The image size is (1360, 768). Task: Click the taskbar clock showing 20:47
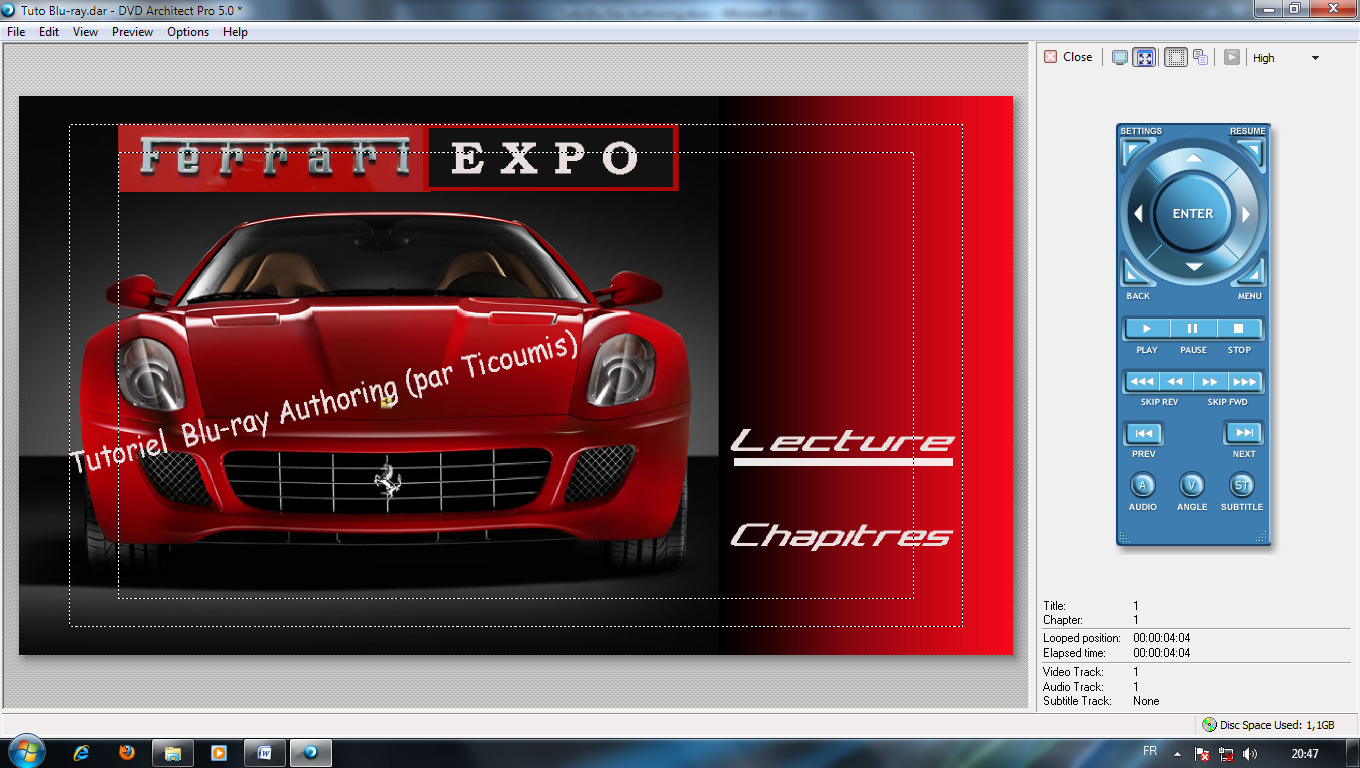pos(1305,754)
